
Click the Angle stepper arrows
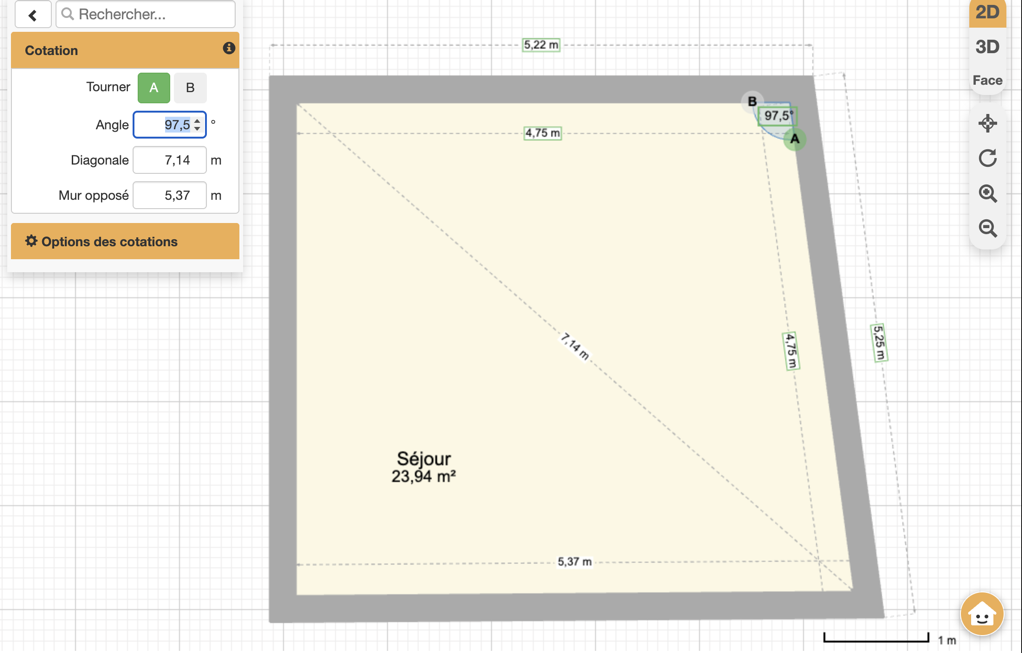197,124
